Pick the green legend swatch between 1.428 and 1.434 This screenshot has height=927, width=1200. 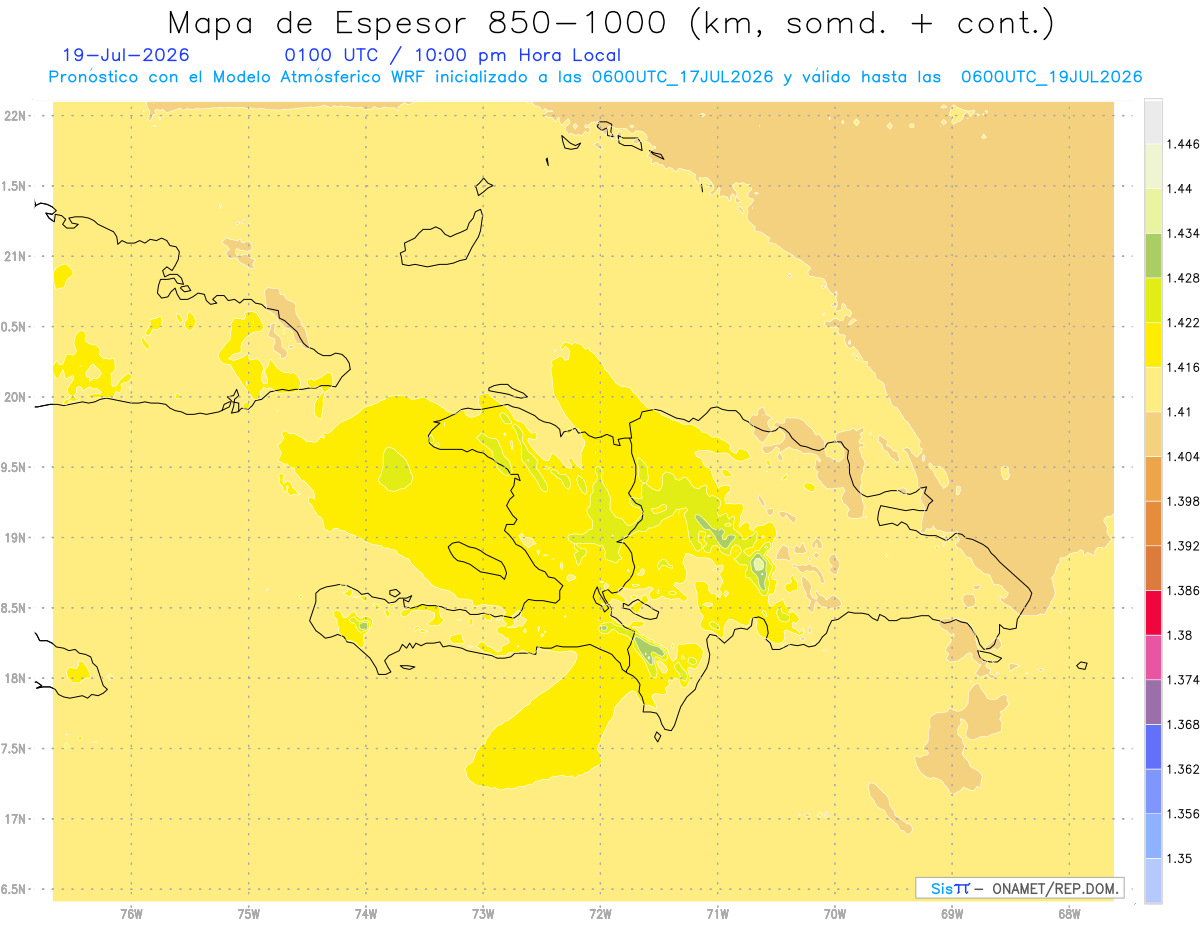click(x=1153, y=256)
